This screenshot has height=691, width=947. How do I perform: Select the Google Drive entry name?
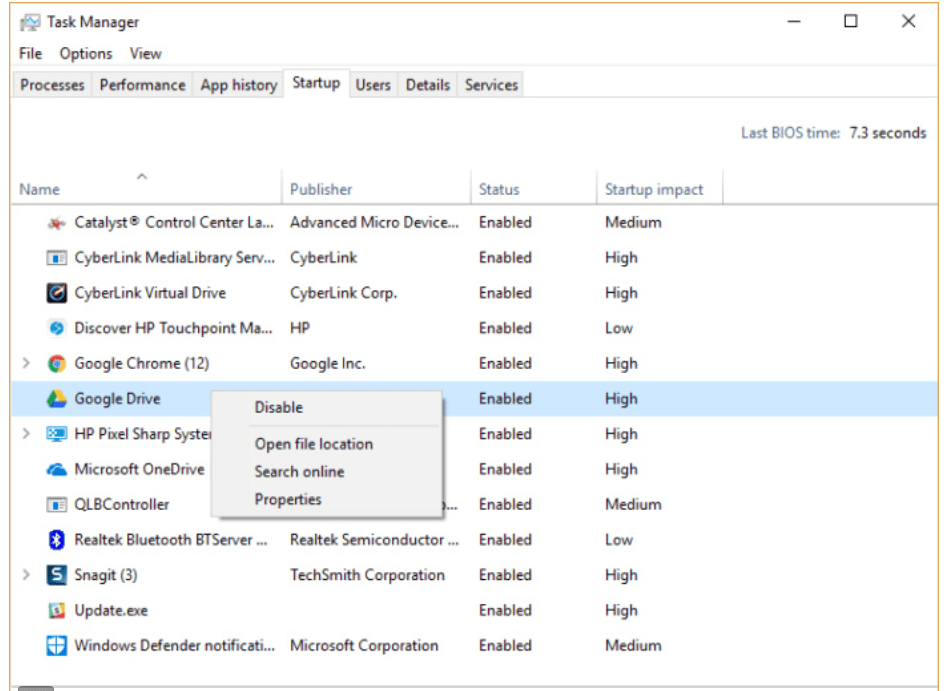117,399
